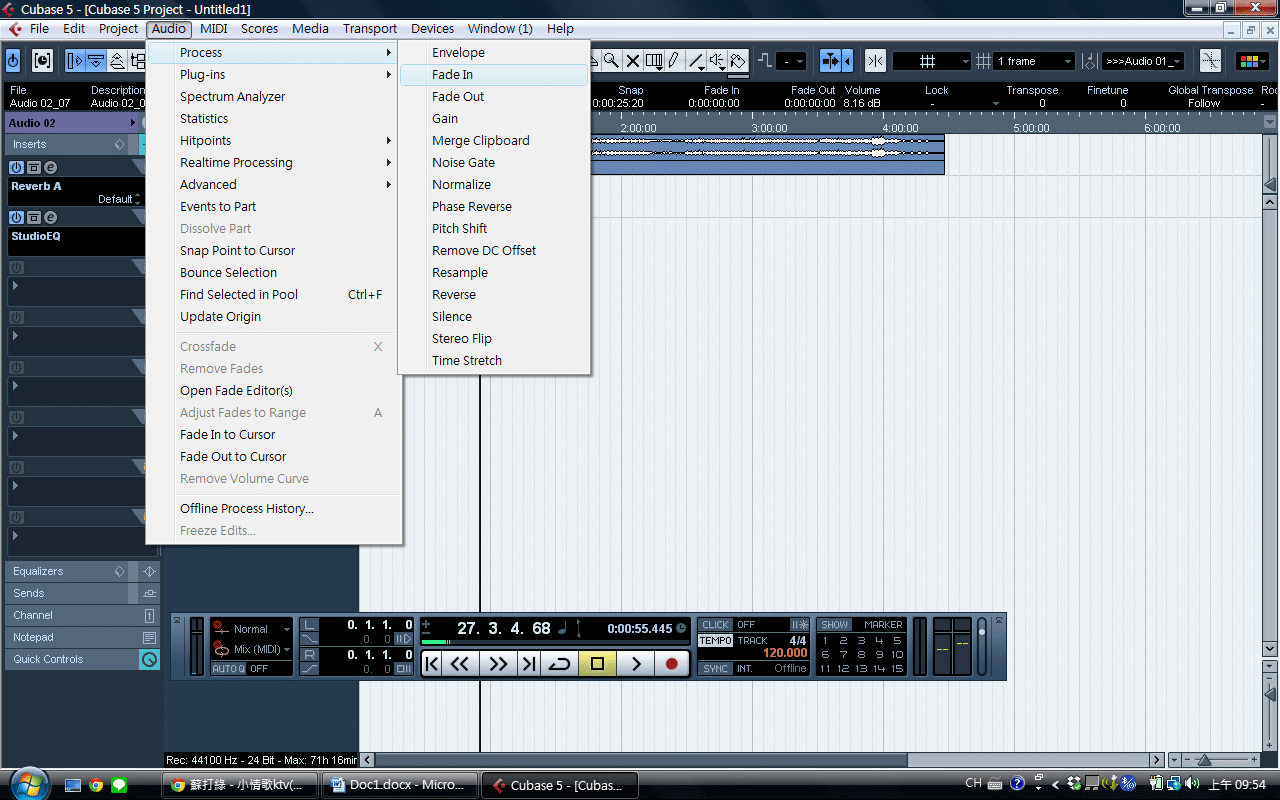This screenshot has height=800, width=1280.
Task: Toggle the metronome CLICK button
Action: 715,625
